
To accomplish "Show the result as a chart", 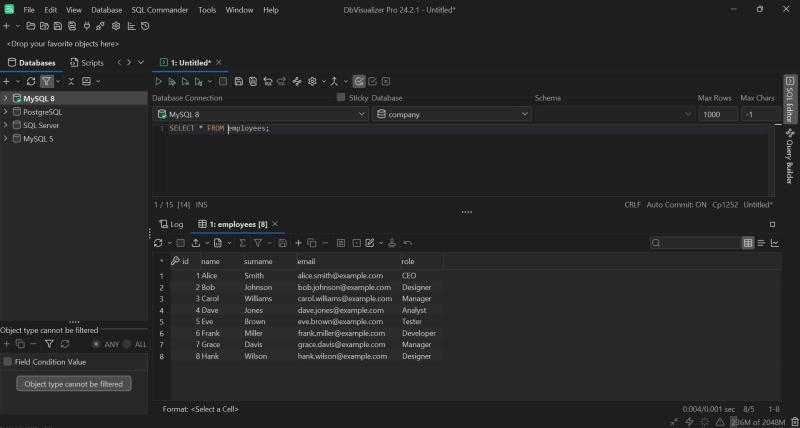I will (x=775, y=243).
